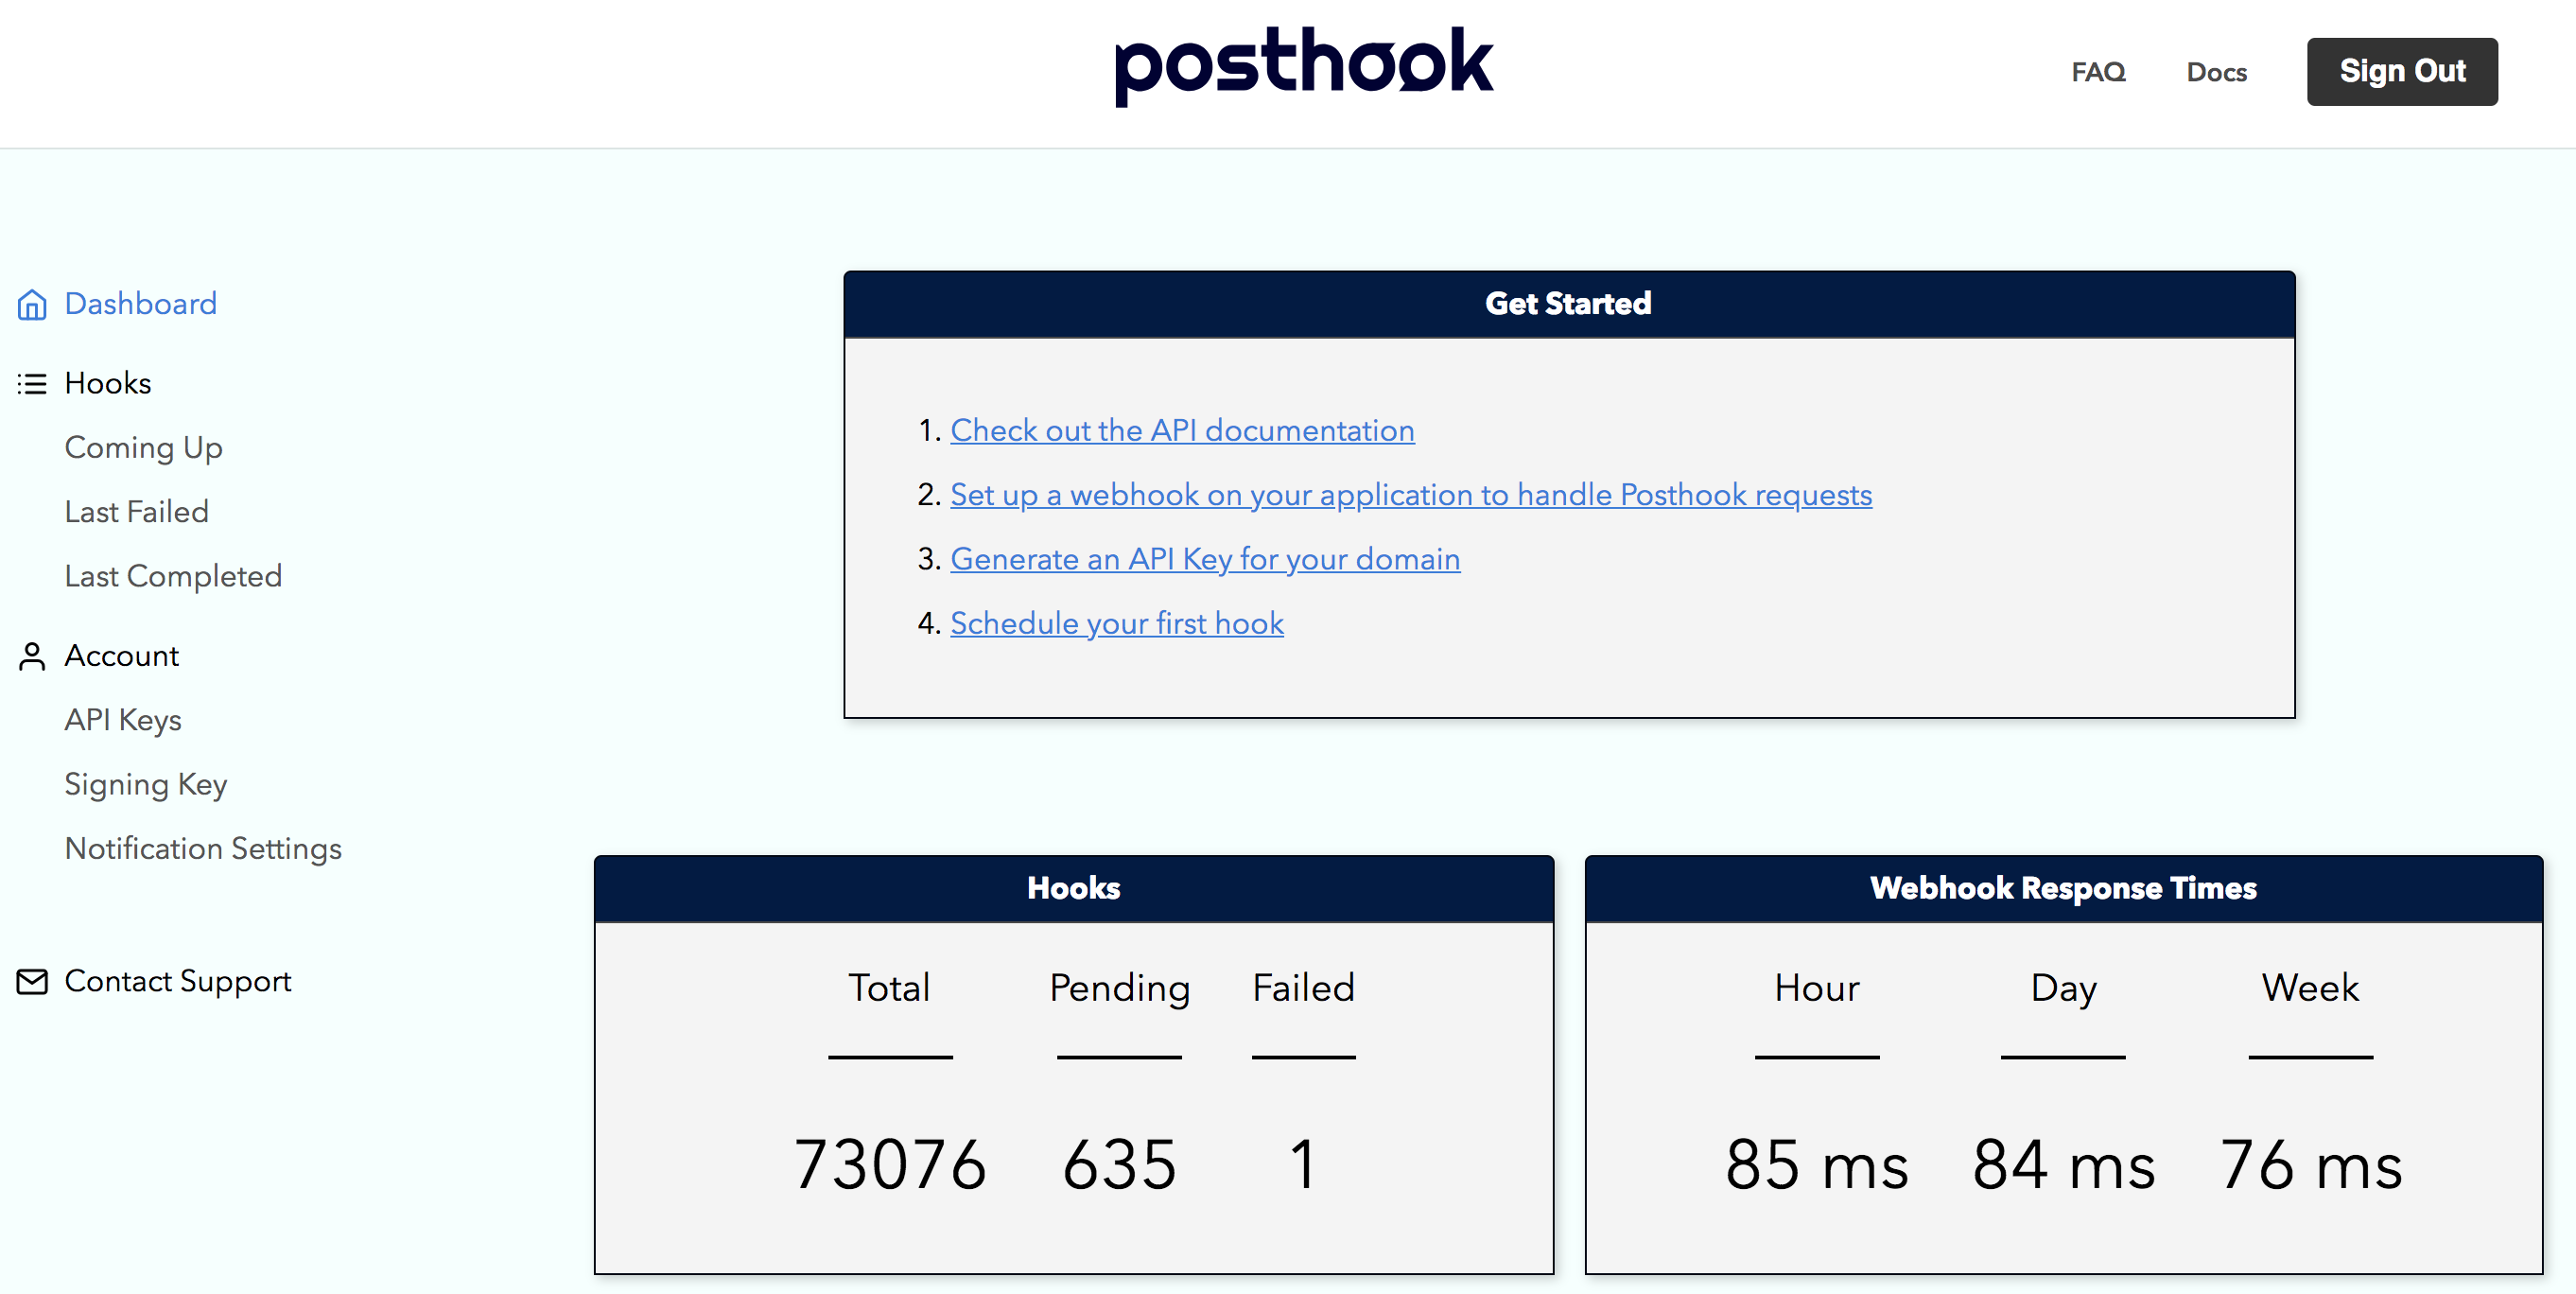Click the posthook logo
Image resolution: width=2576 pixels, height=1294 pixels.
pos(1303,65)
